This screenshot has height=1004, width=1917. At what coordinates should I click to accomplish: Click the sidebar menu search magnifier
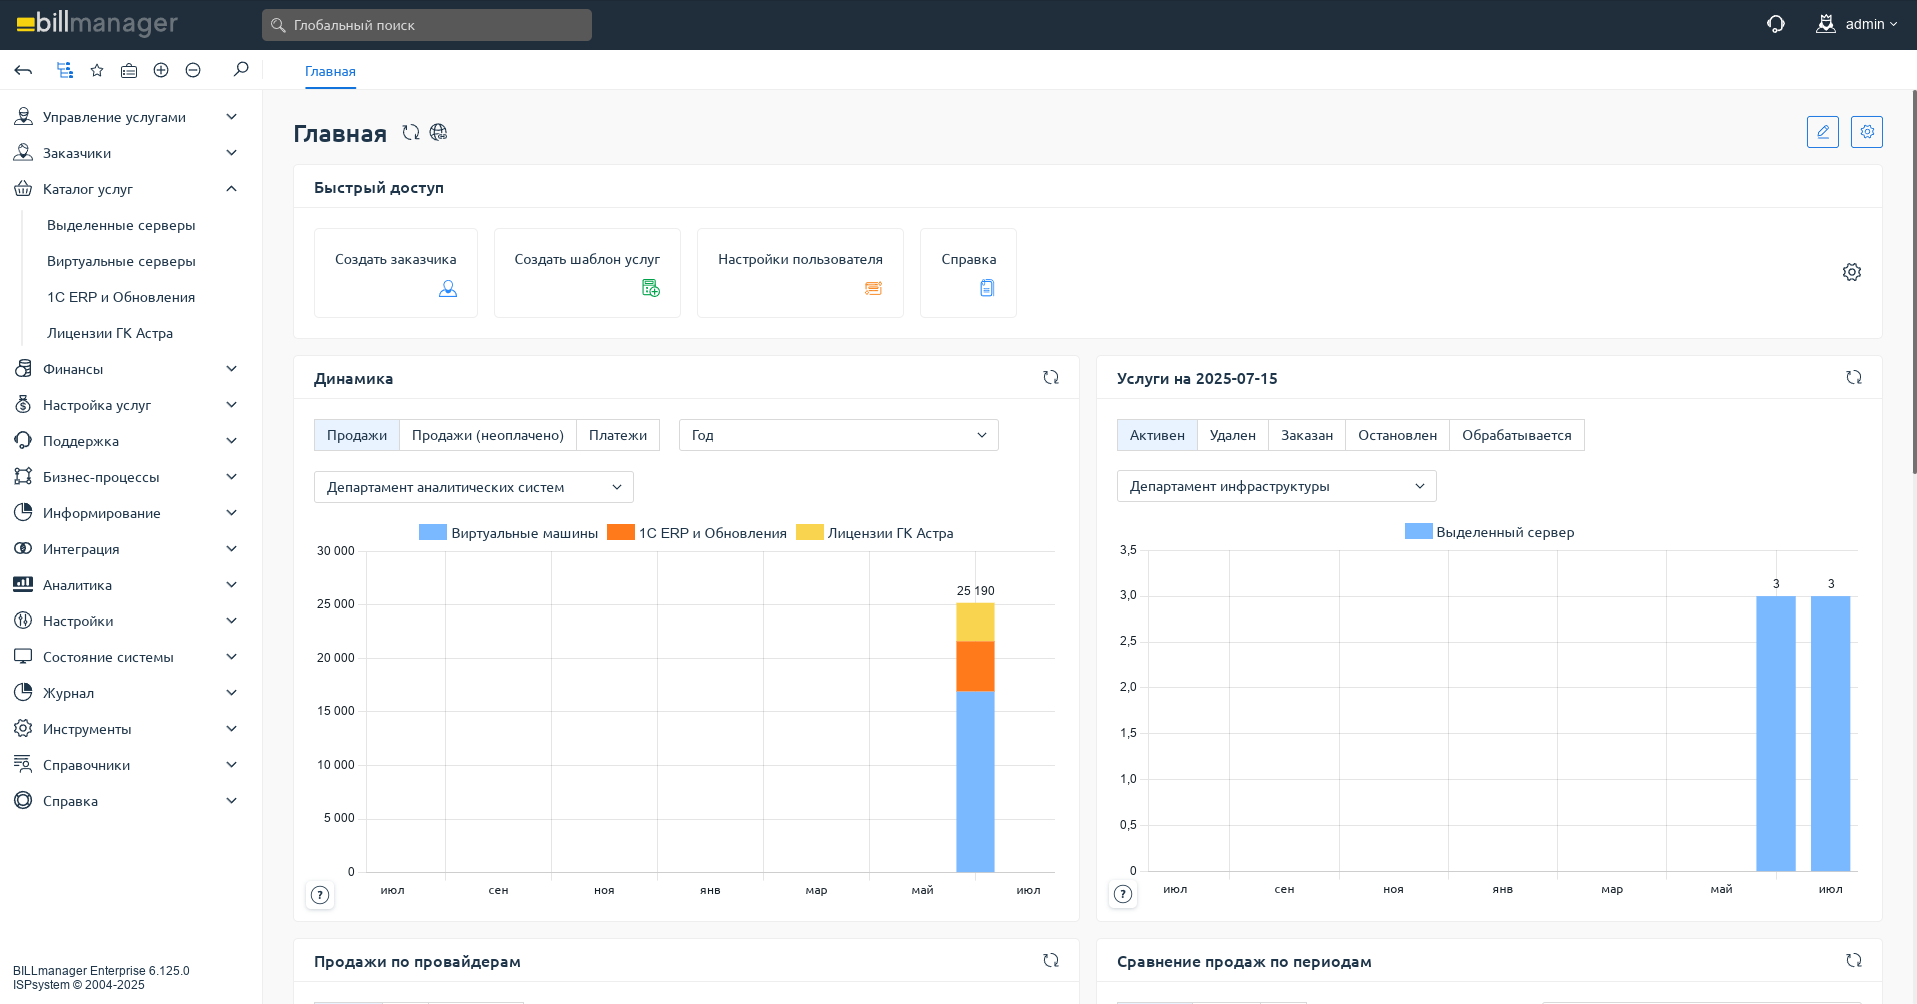(241, 70)
